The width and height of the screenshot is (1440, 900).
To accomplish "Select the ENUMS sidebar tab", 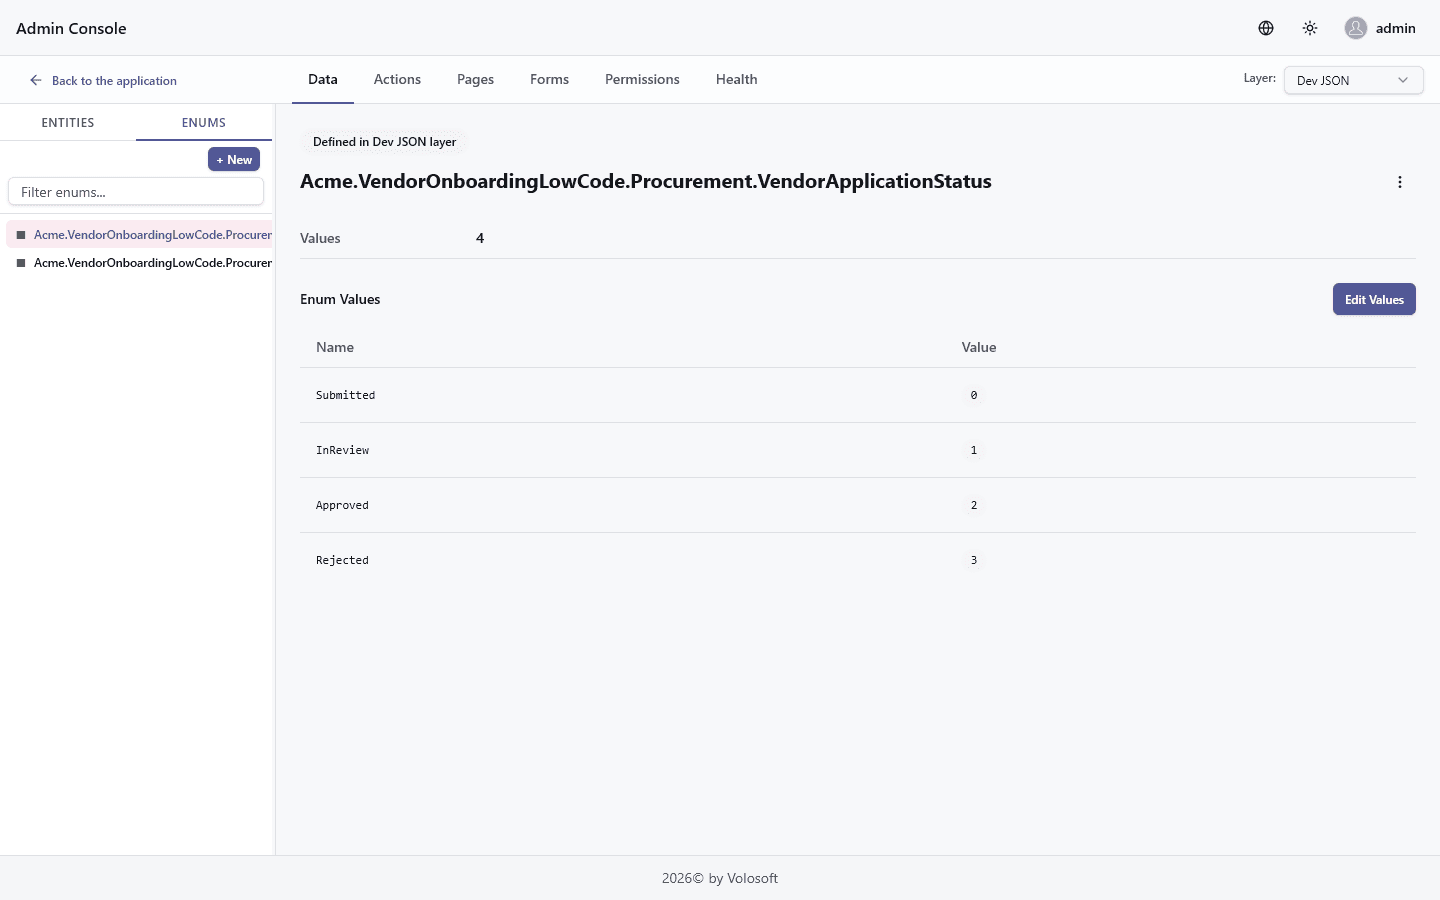I will tap(204, 123).
